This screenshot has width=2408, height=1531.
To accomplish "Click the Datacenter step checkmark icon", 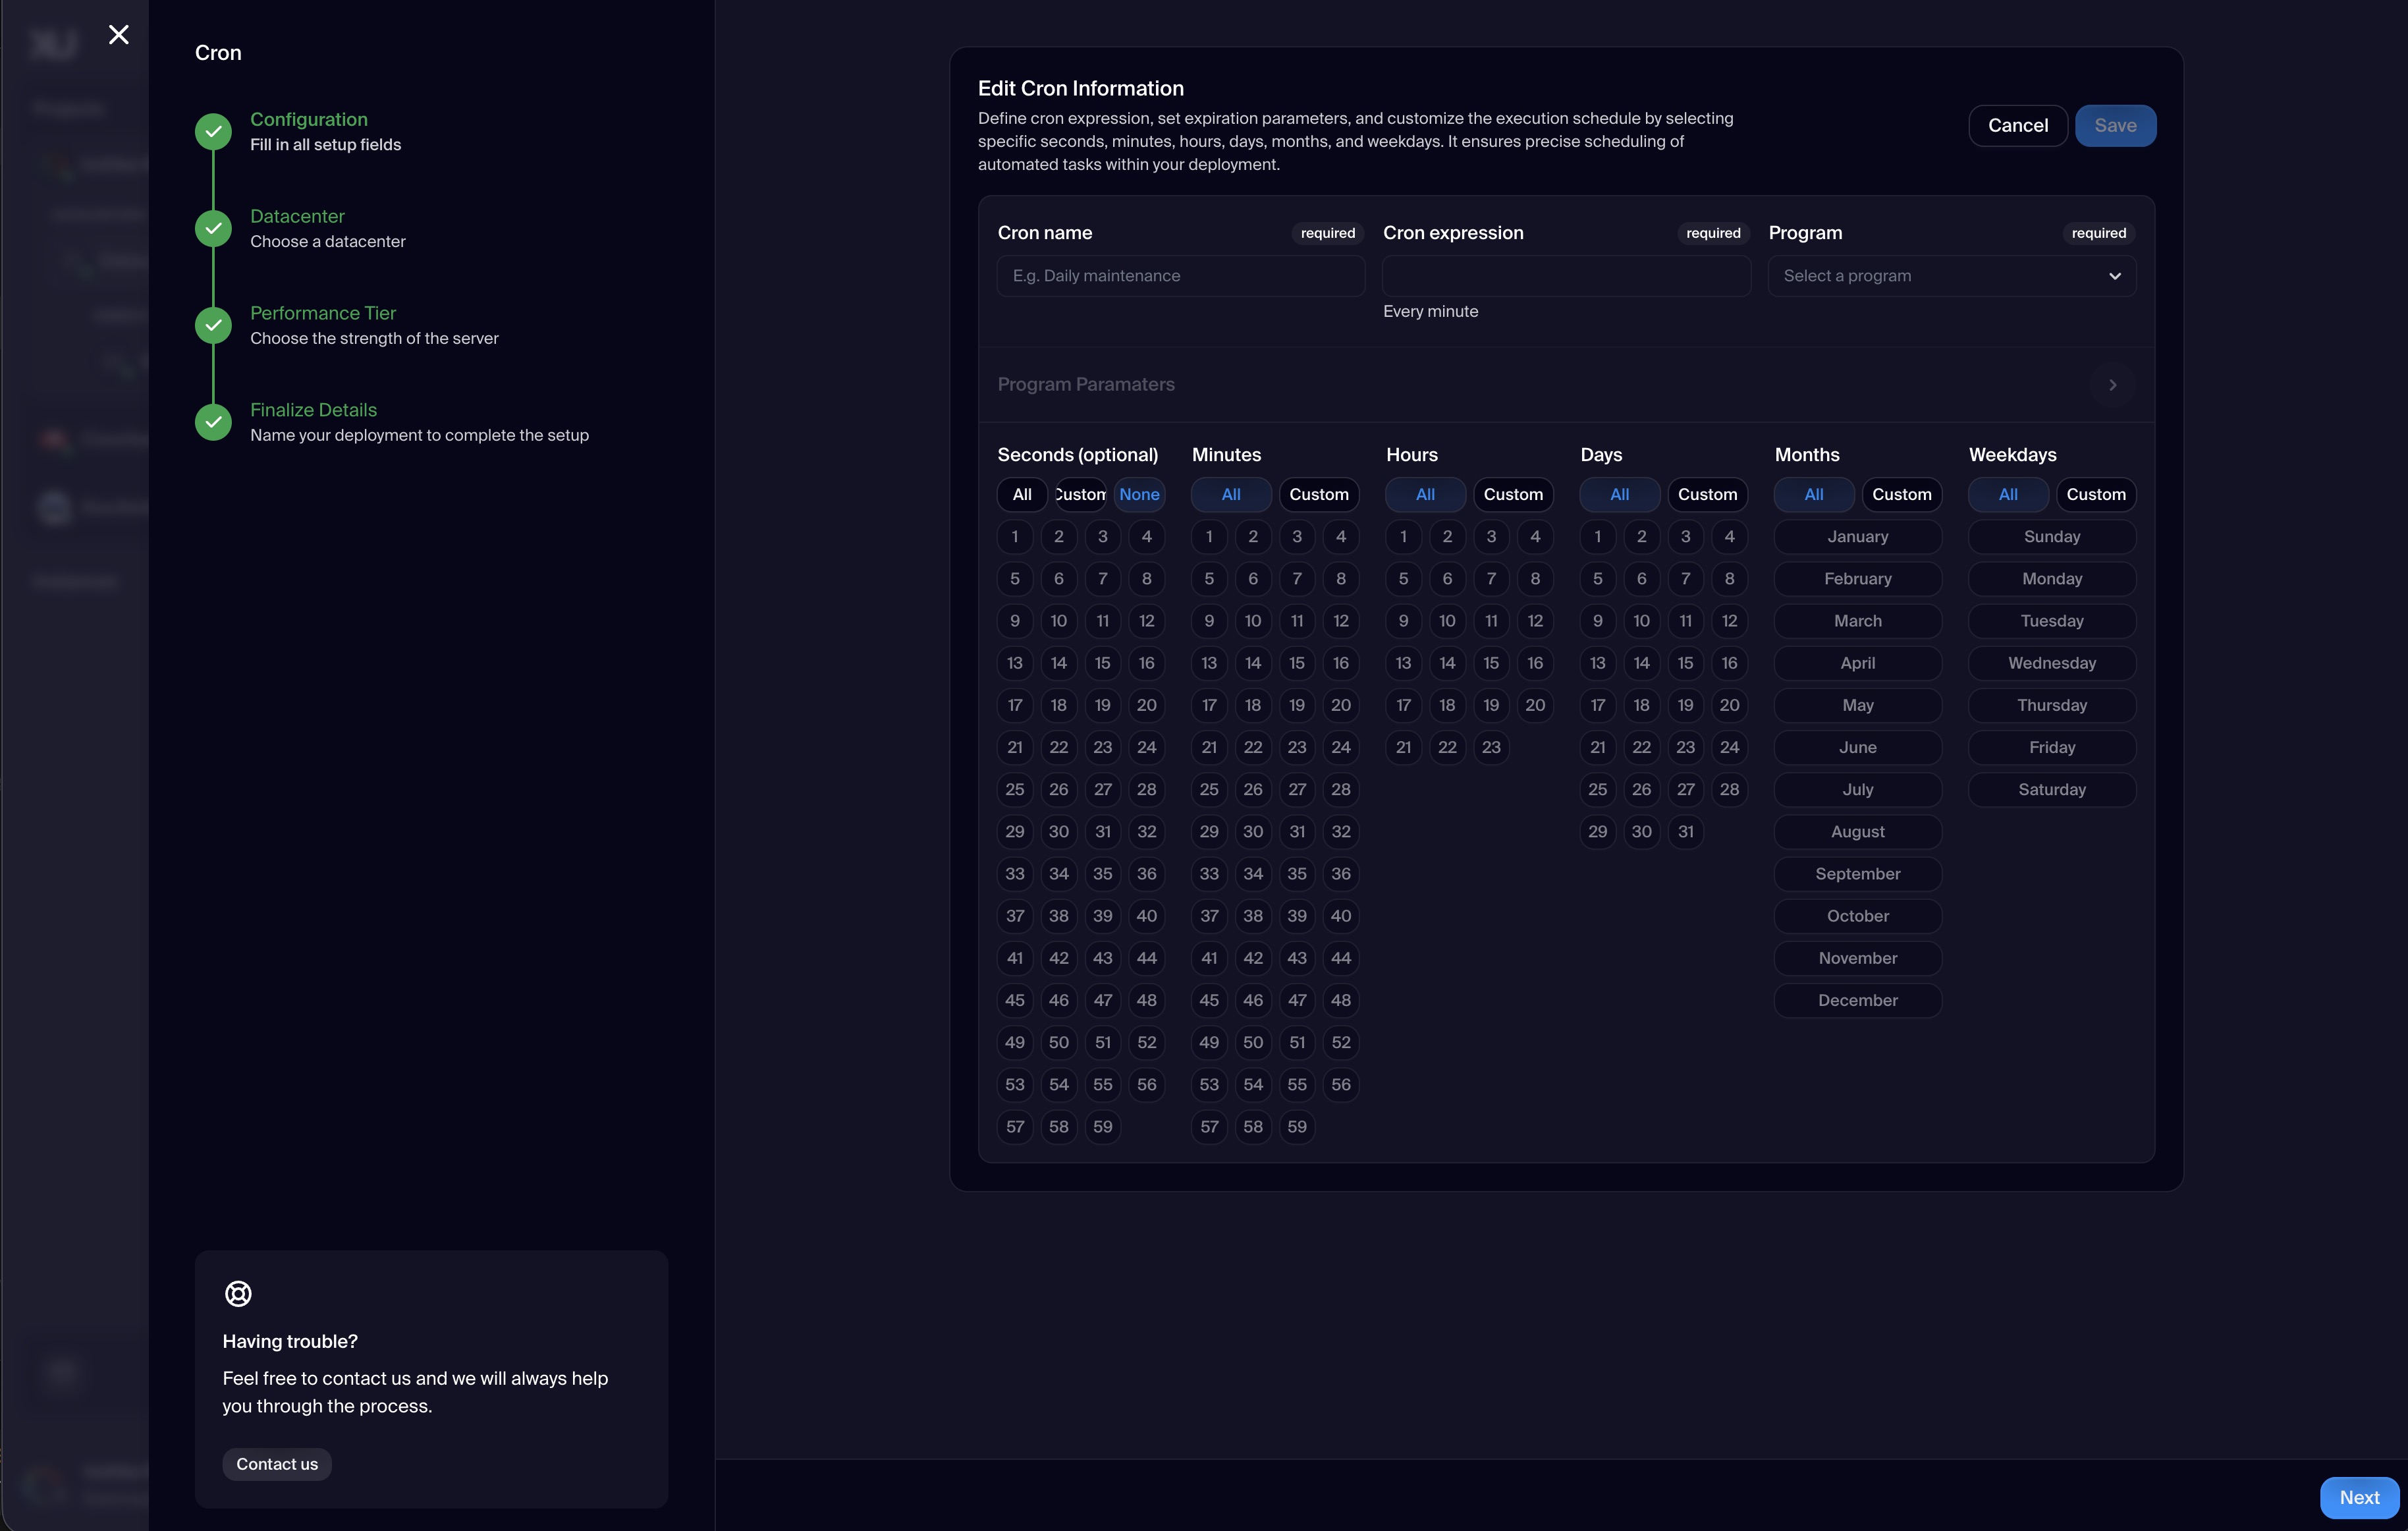I will pos(213,228).
